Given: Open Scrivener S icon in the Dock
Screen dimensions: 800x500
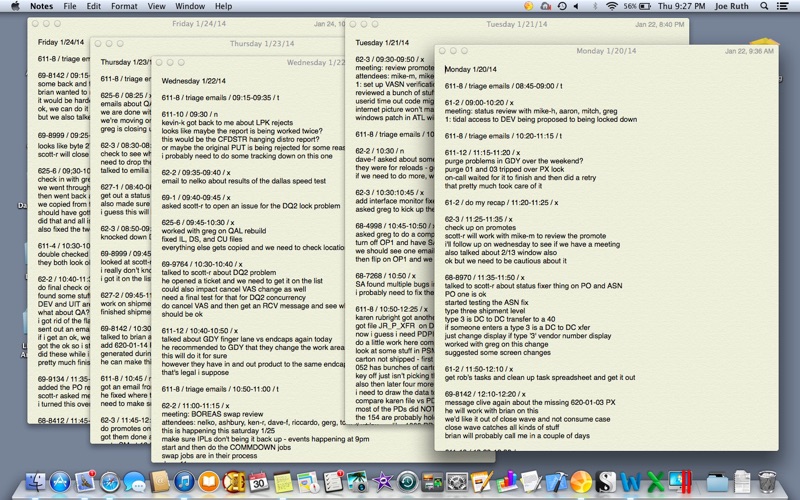Looking at the screenshot, I should click(x=605, y=482).
